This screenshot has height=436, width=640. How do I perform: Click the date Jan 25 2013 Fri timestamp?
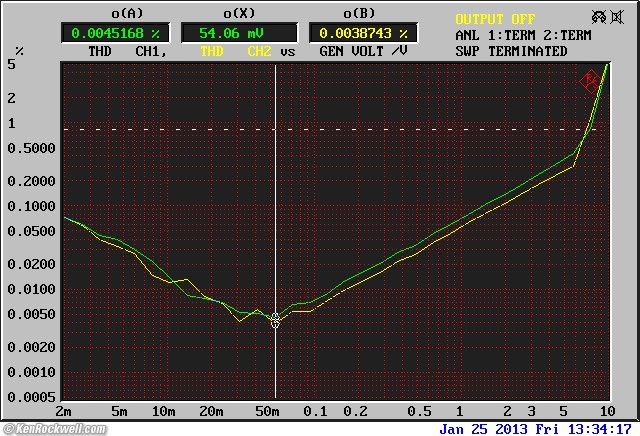tap(536, 429)
